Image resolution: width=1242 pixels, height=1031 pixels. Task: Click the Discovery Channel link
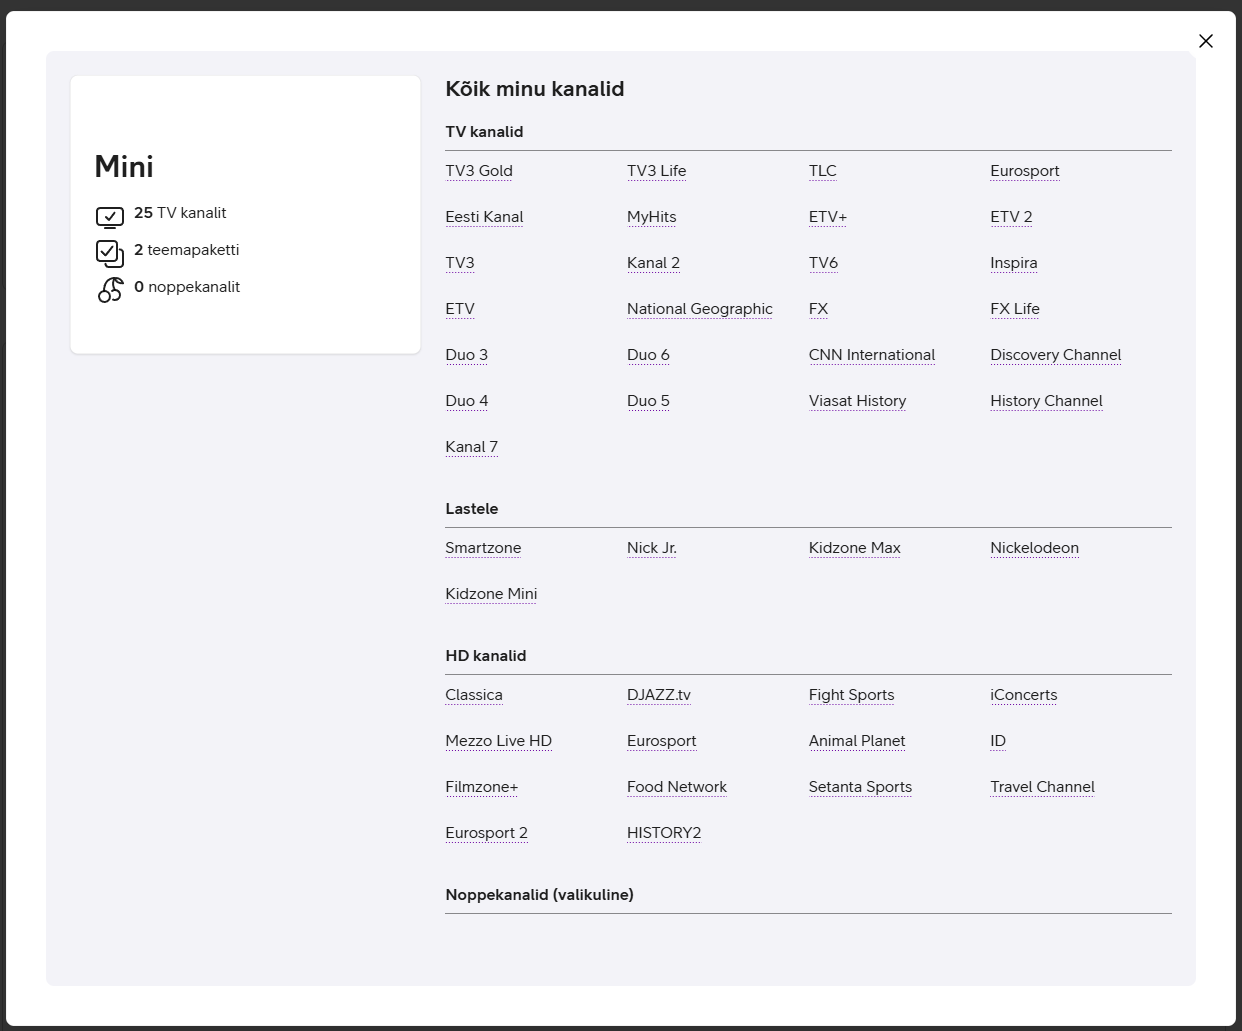(x=1055, y=355)
